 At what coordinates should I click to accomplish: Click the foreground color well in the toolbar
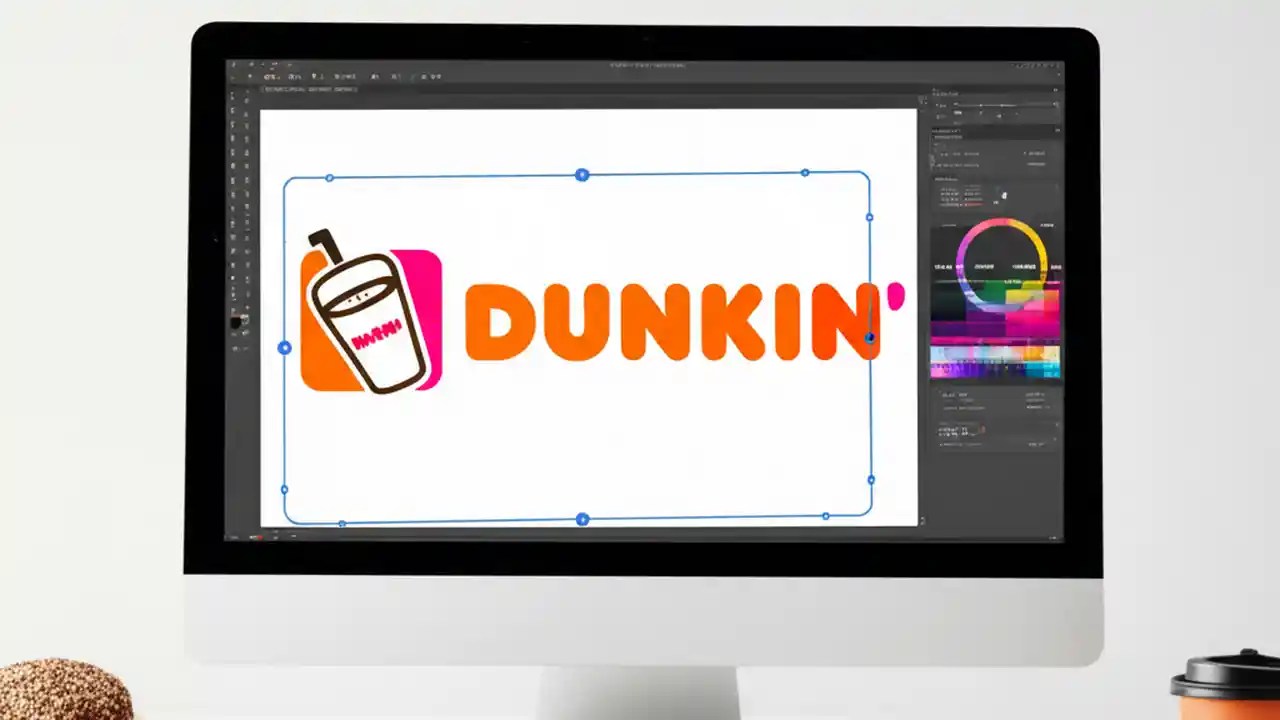[238, 322]
